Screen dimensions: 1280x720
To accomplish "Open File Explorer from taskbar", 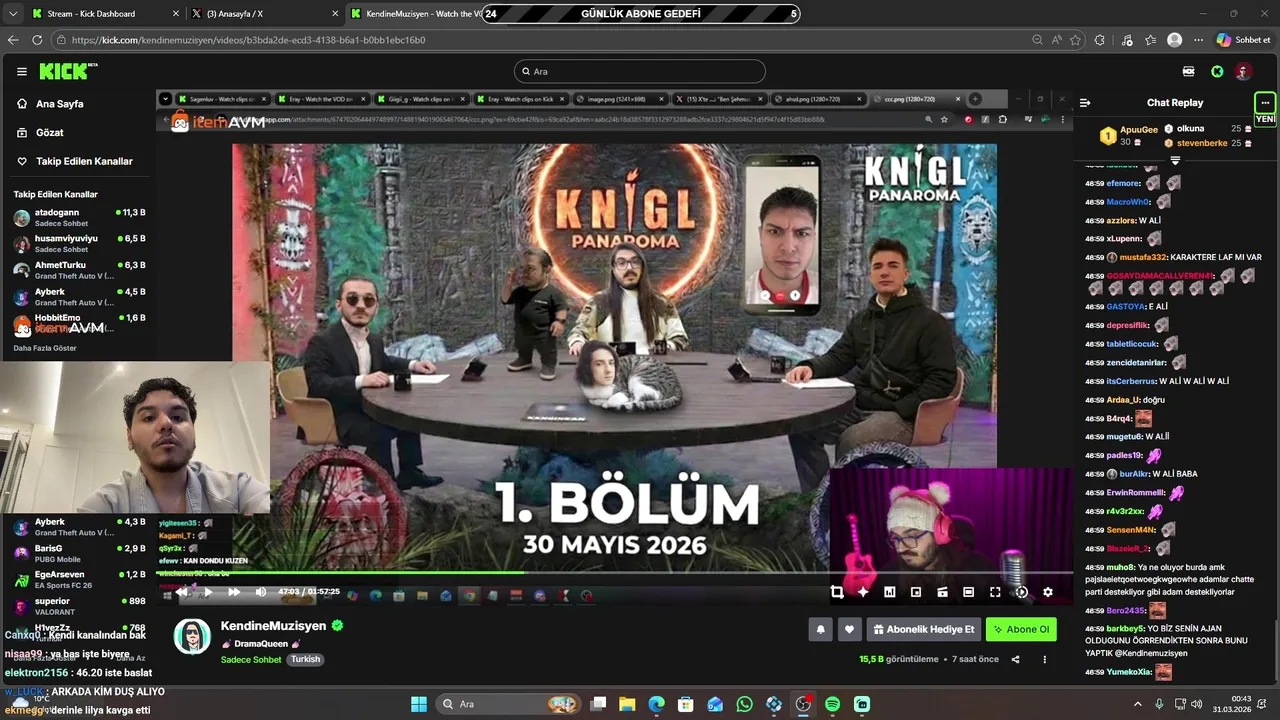I will pos(627,704).
